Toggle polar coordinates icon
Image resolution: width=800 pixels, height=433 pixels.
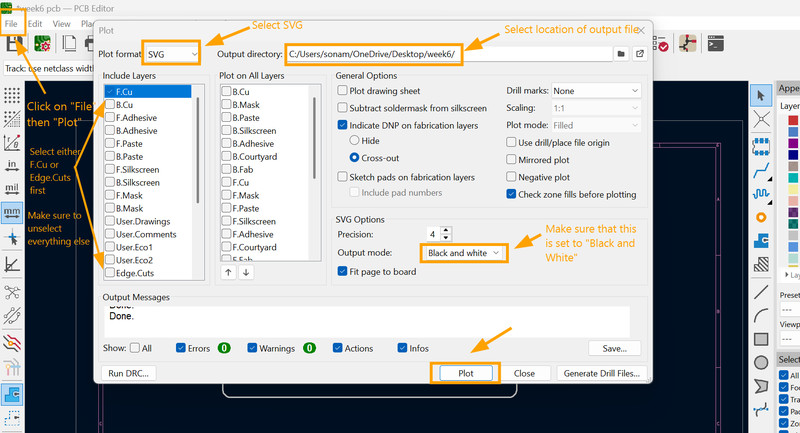click(x=12, y=142)
